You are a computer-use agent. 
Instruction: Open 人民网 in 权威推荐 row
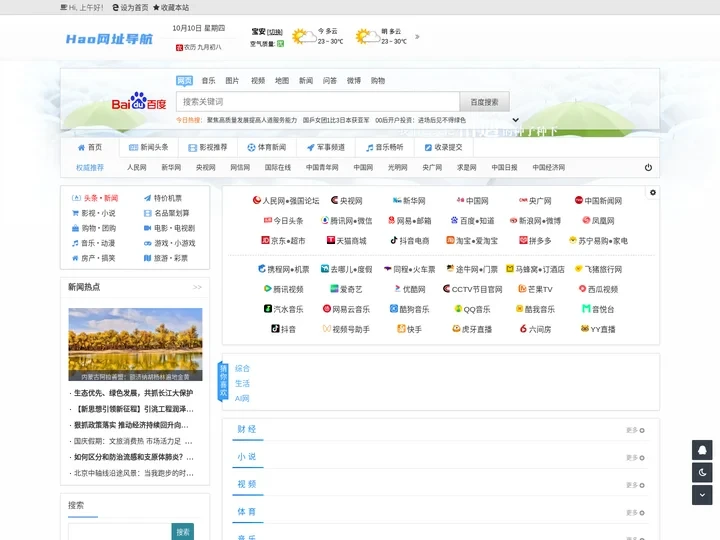[x=137, y=168]
